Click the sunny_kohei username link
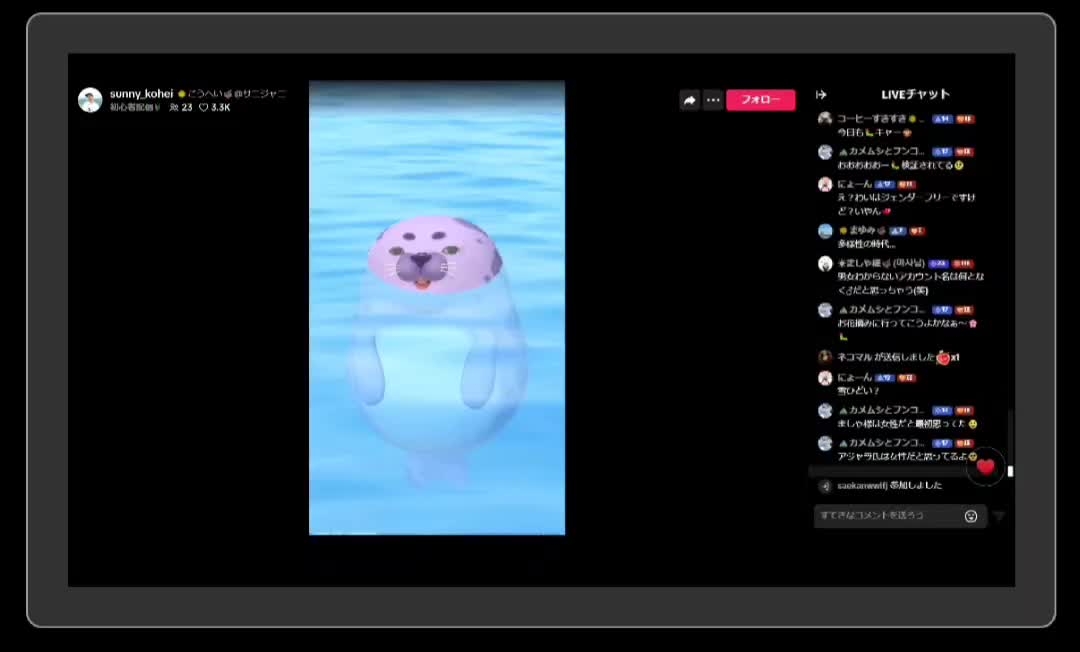The height and width of the screenshot is (652, 1080). tap(141, 94)
